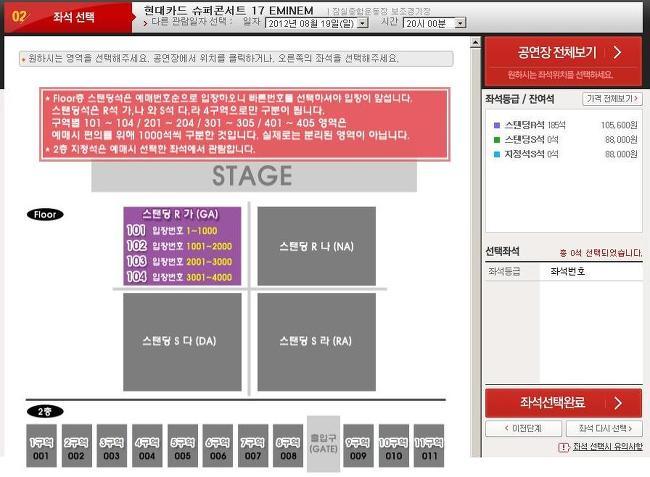650x477 pixels.
Task: Select 2층 section 8구역 008
Action: (x=288, y=446)
